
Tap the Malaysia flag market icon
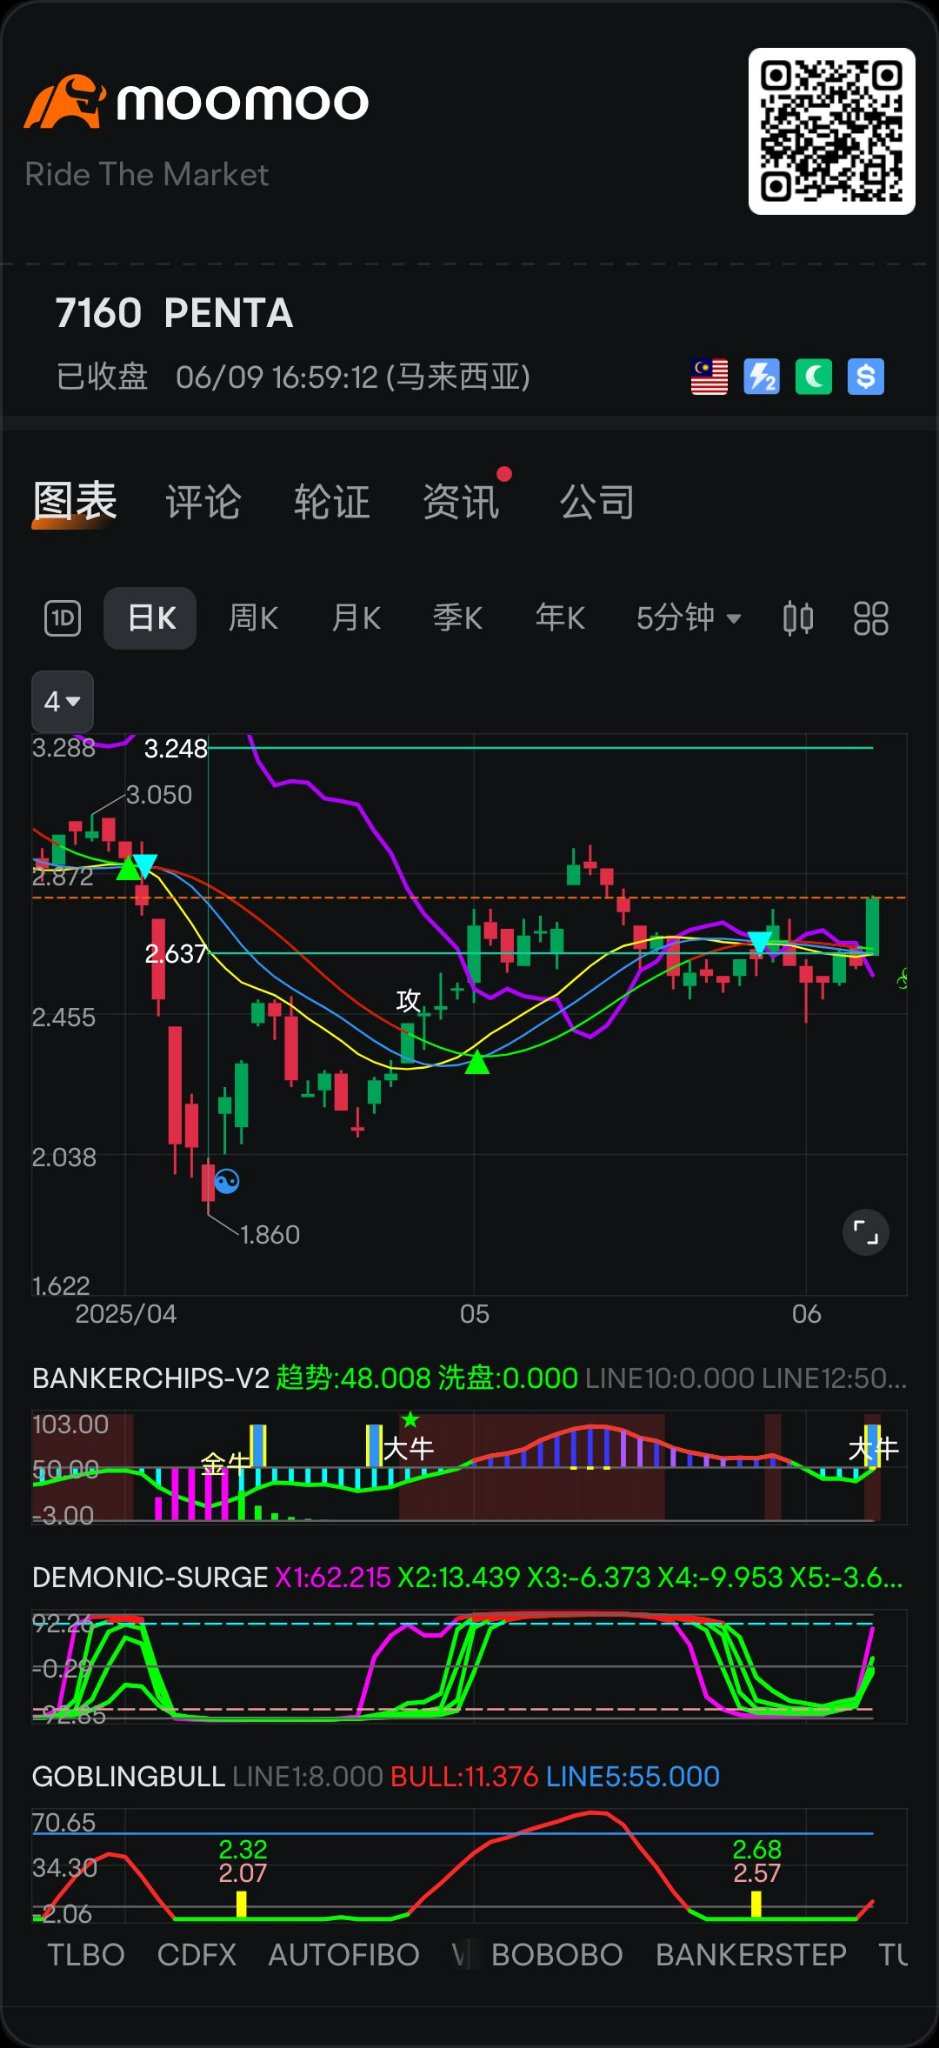click(709, 377)
